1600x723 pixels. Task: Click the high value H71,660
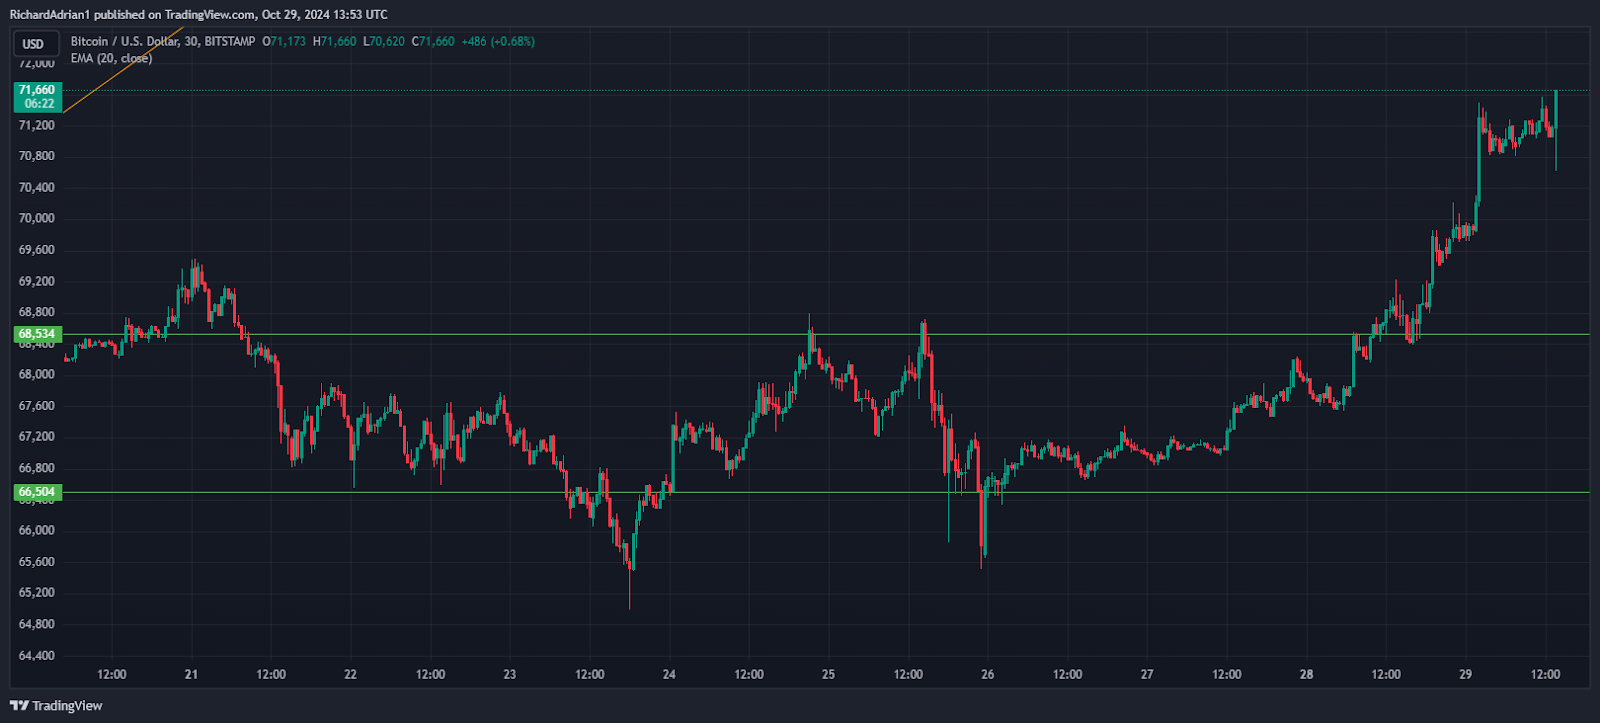tap(334, 41)
